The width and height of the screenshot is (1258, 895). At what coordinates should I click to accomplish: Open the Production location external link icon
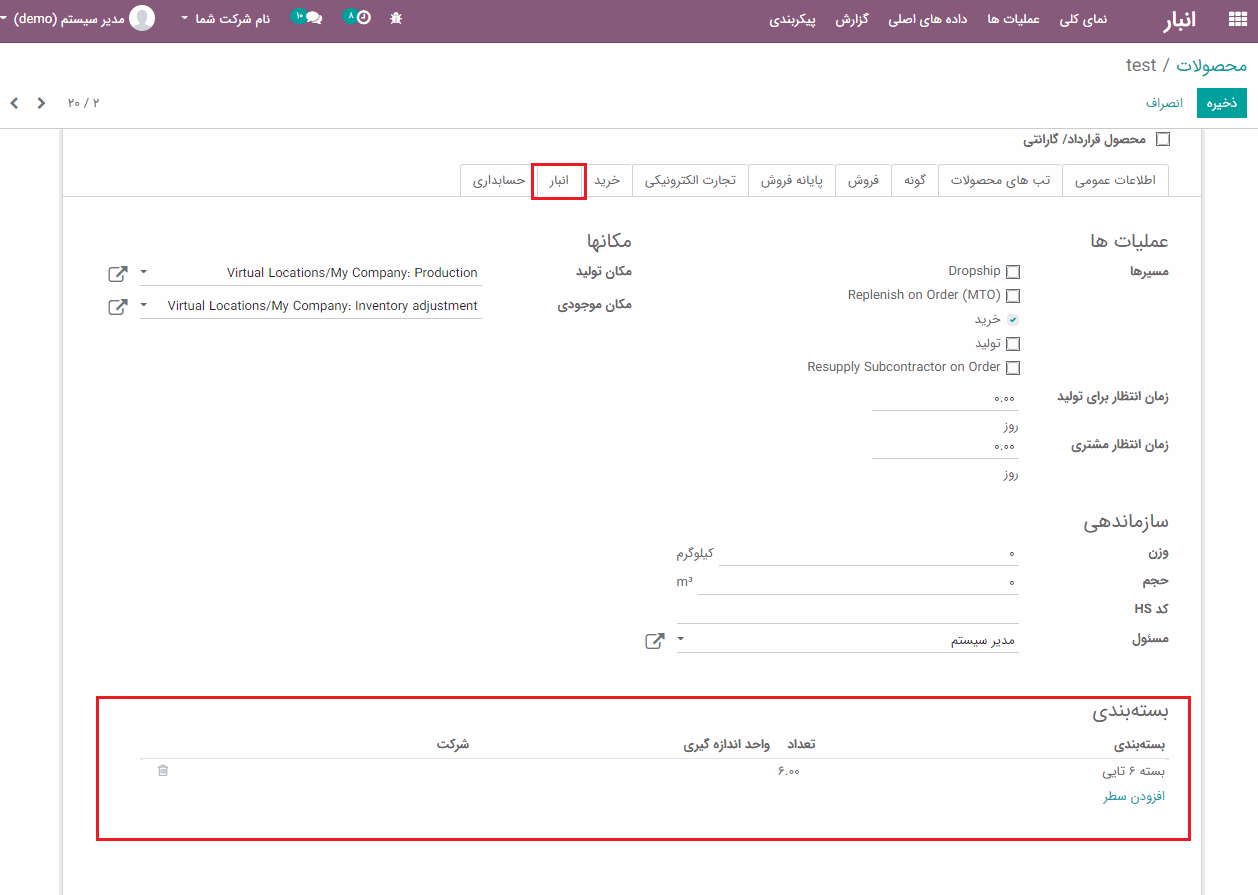click(118, 273)
